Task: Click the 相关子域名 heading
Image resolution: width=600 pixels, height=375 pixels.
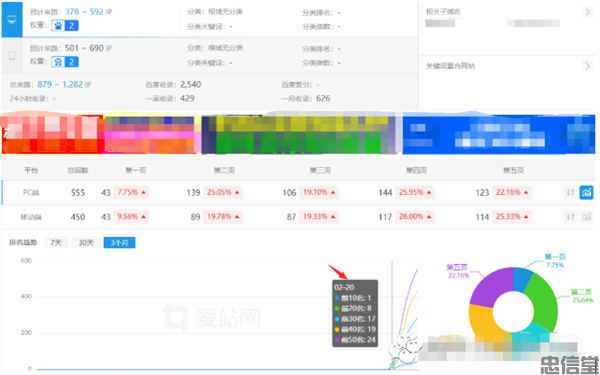Action: (x=443, y=12)
